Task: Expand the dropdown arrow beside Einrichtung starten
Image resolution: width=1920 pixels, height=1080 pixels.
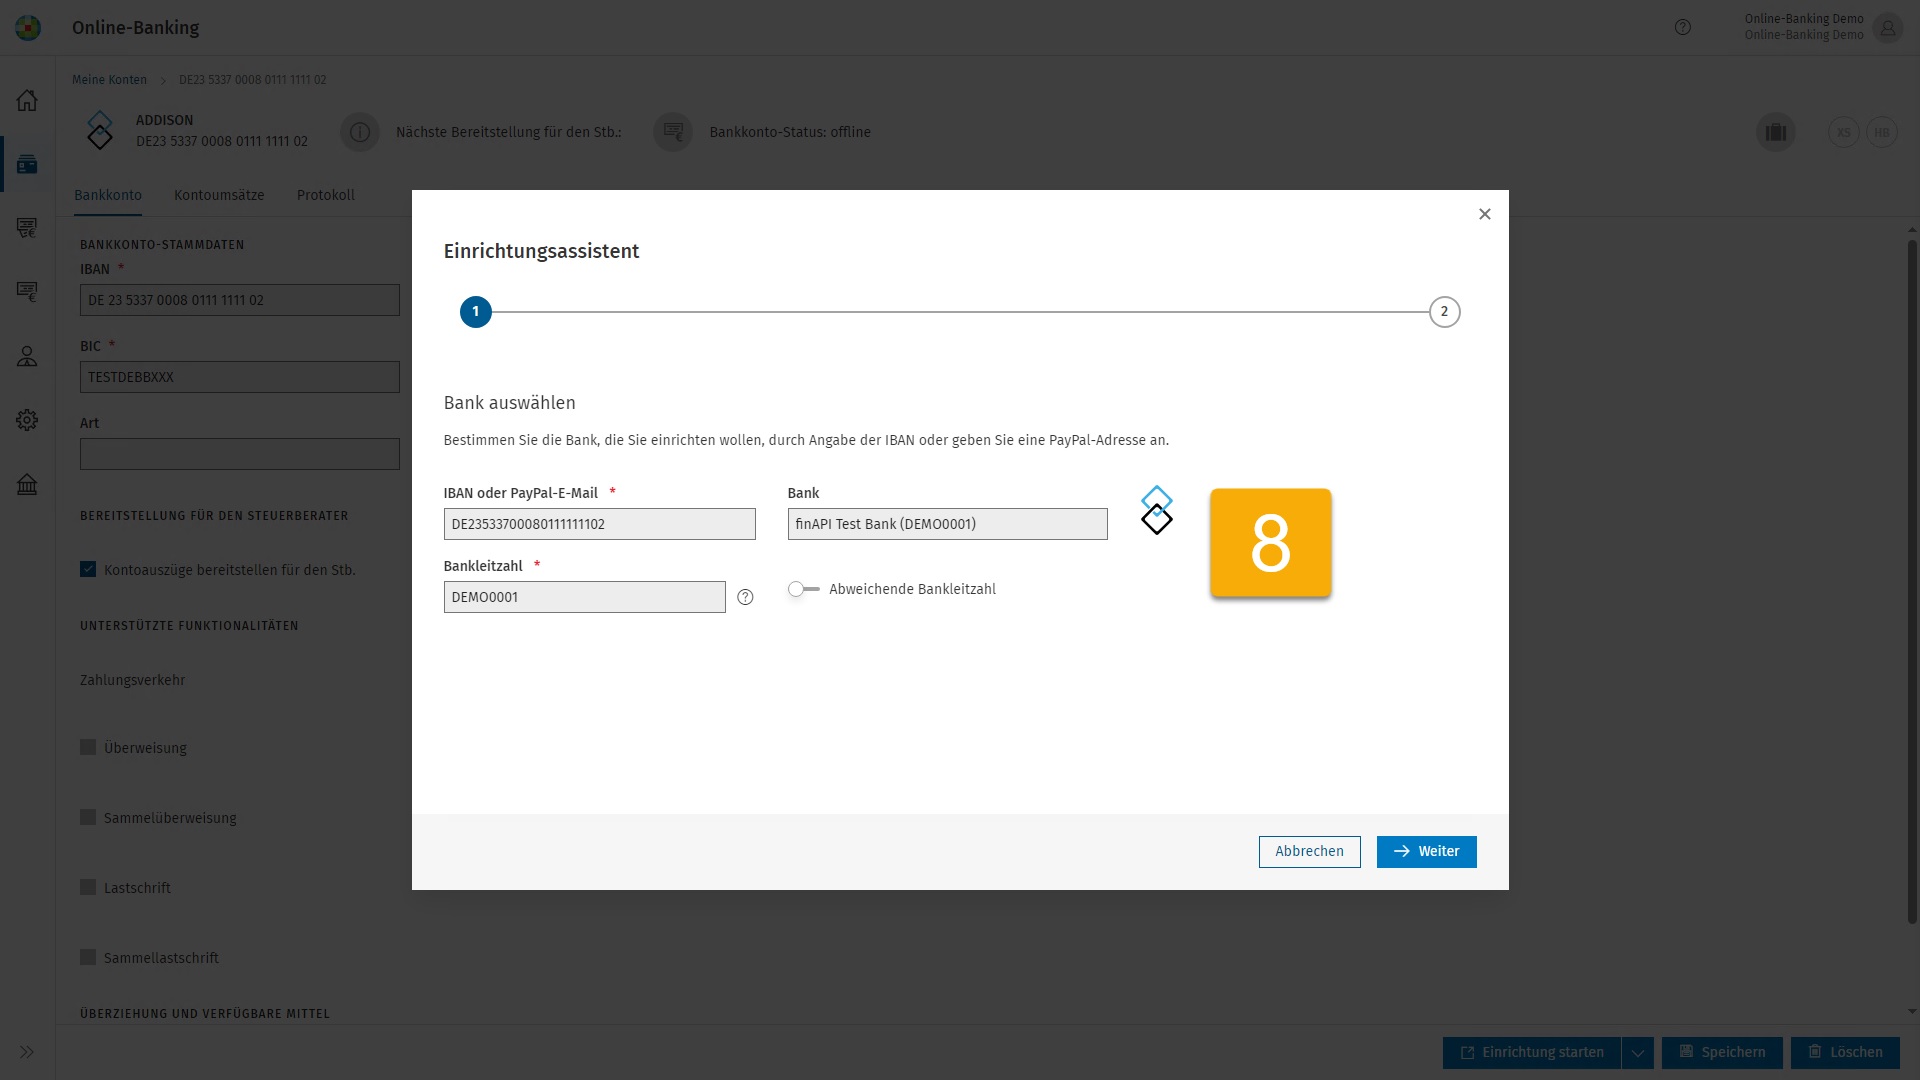Action: 1638,1052
